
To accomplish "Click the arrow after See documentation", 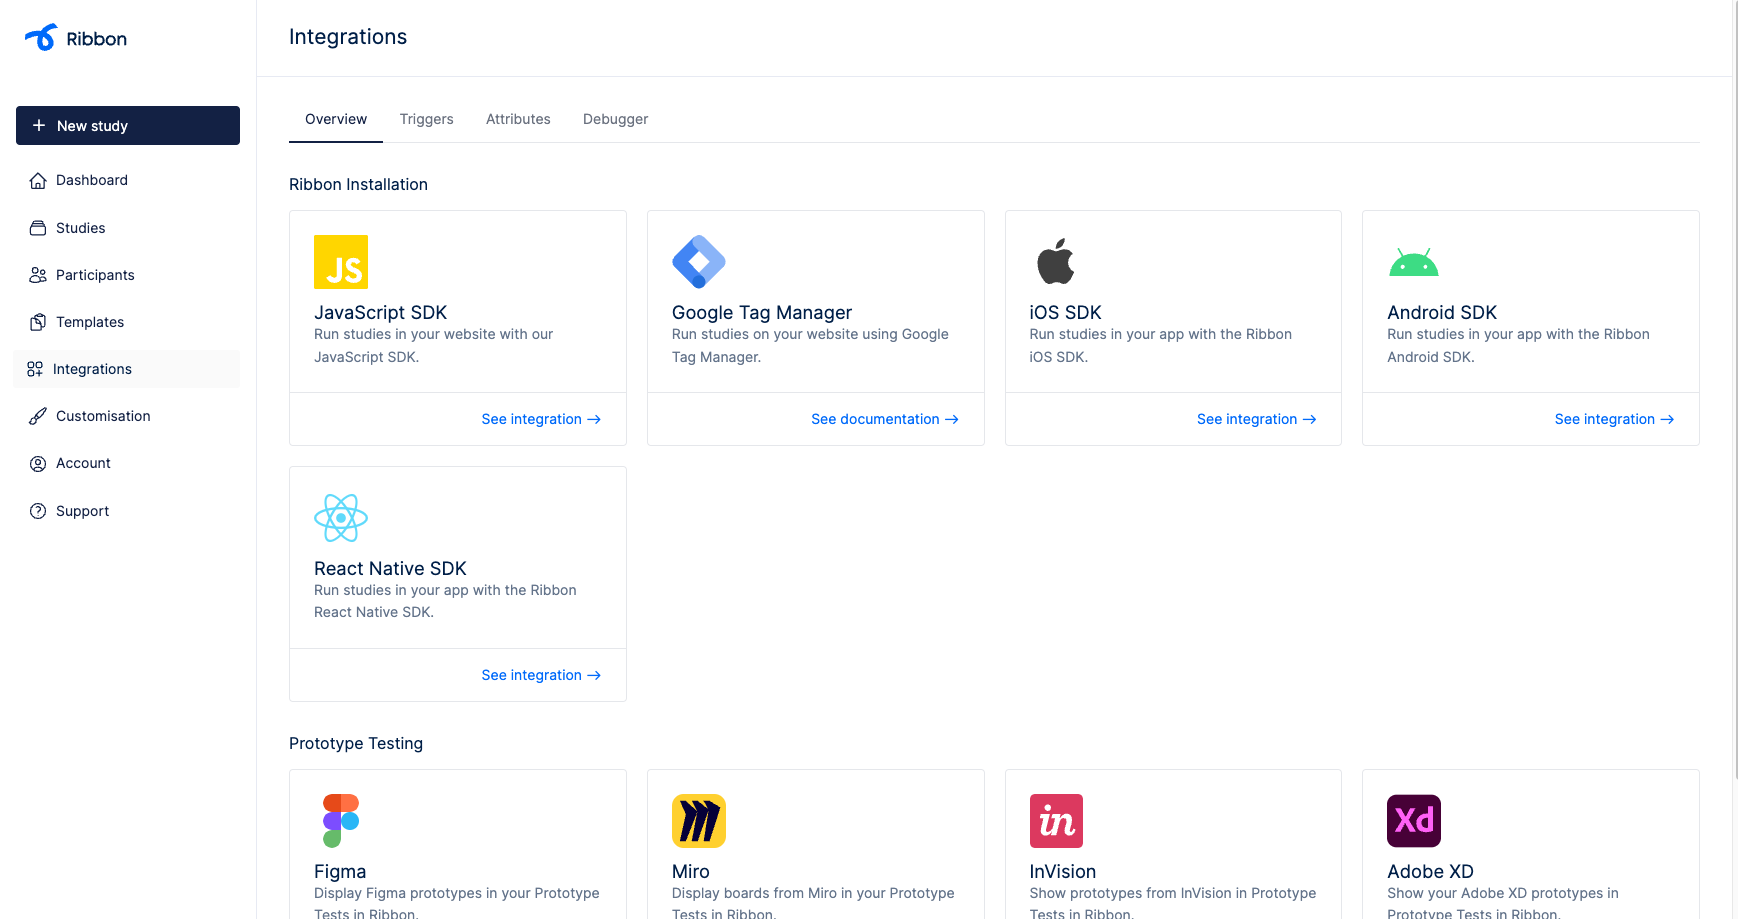I will (x=952, y=419).
